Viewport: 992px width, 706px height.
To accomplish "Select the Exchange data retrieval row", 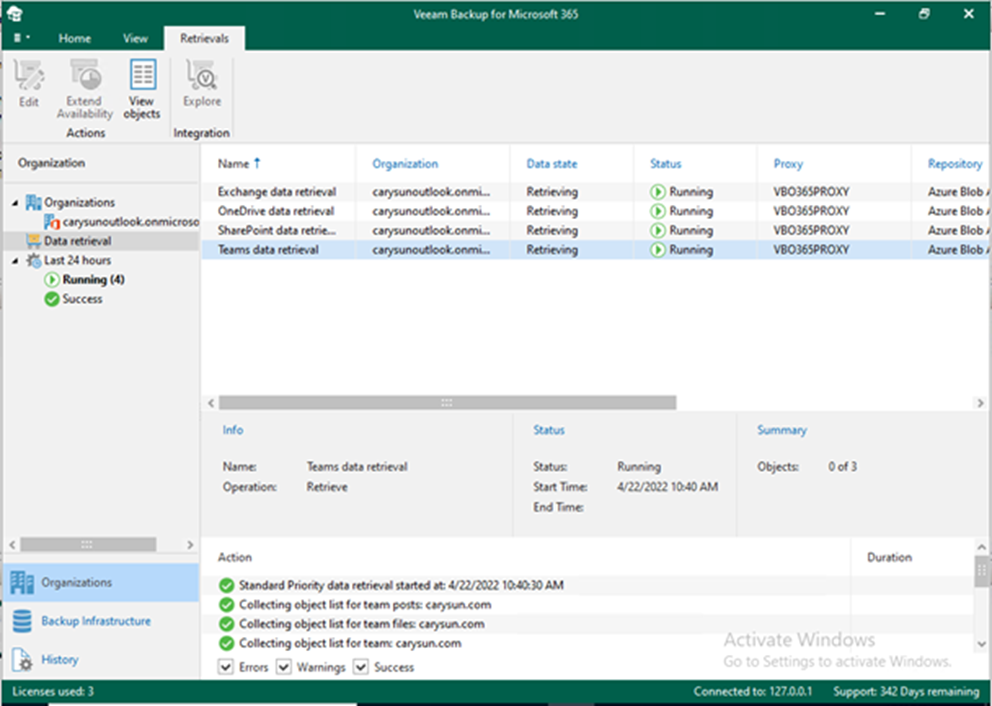I will [595, 192].
